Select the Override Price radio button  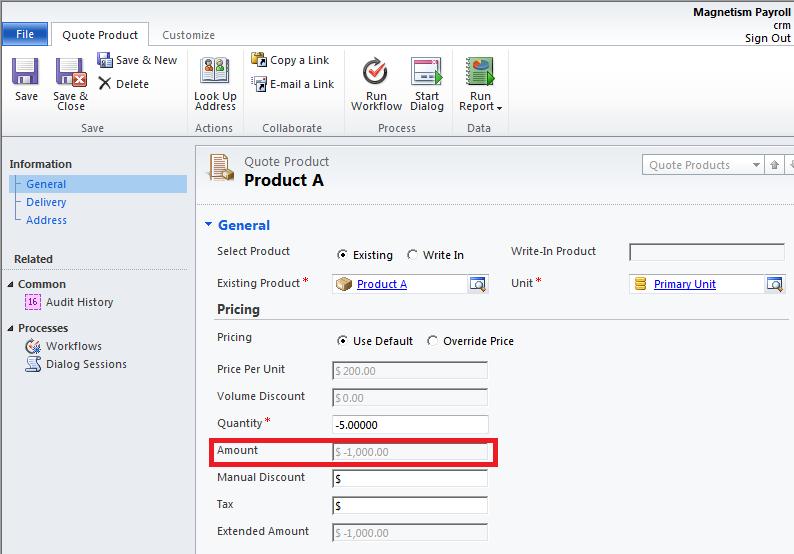433,341
